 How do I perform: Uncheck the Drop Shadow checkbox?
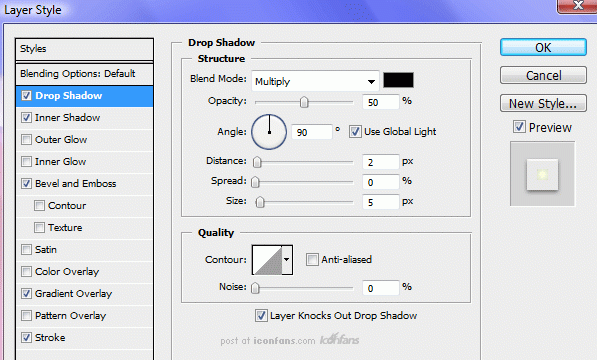click(26, 96)
